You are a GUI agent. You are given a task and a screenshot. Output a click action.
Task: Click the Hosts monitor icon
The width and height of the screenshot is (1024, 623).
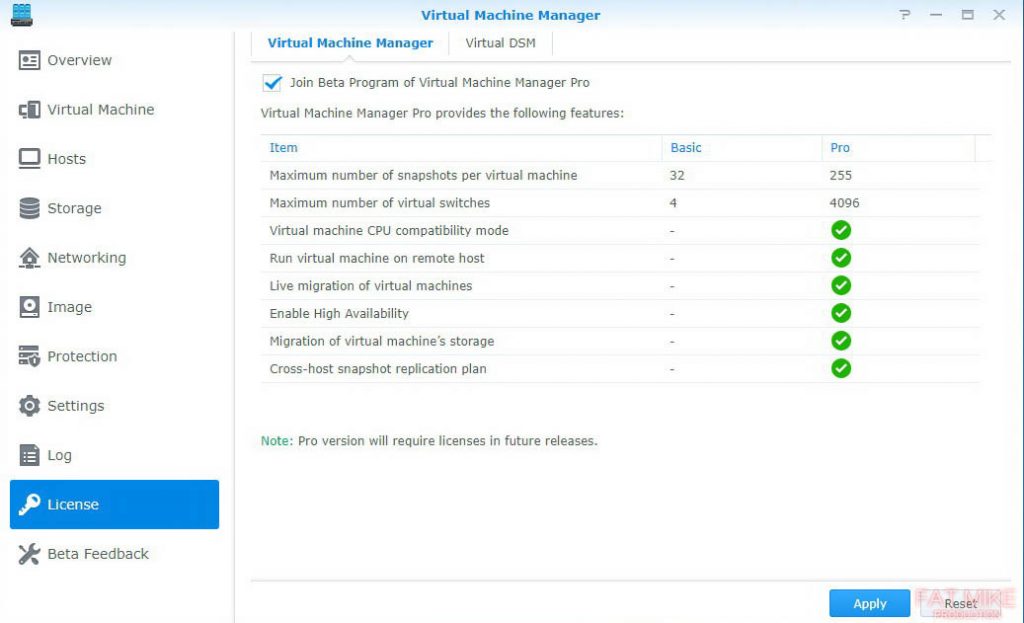click(29, 159)
